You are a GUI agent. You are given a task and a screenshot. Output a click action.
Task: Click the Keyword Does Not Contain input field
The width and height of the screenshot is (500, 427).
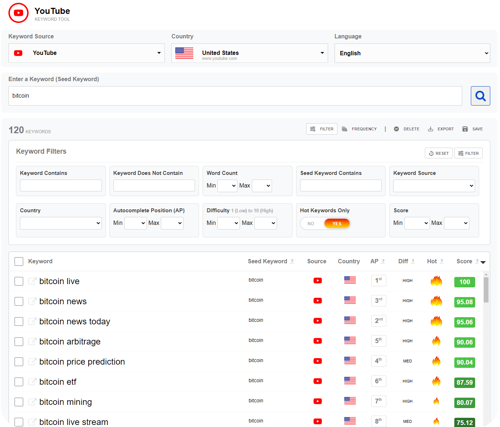(154, 186)
